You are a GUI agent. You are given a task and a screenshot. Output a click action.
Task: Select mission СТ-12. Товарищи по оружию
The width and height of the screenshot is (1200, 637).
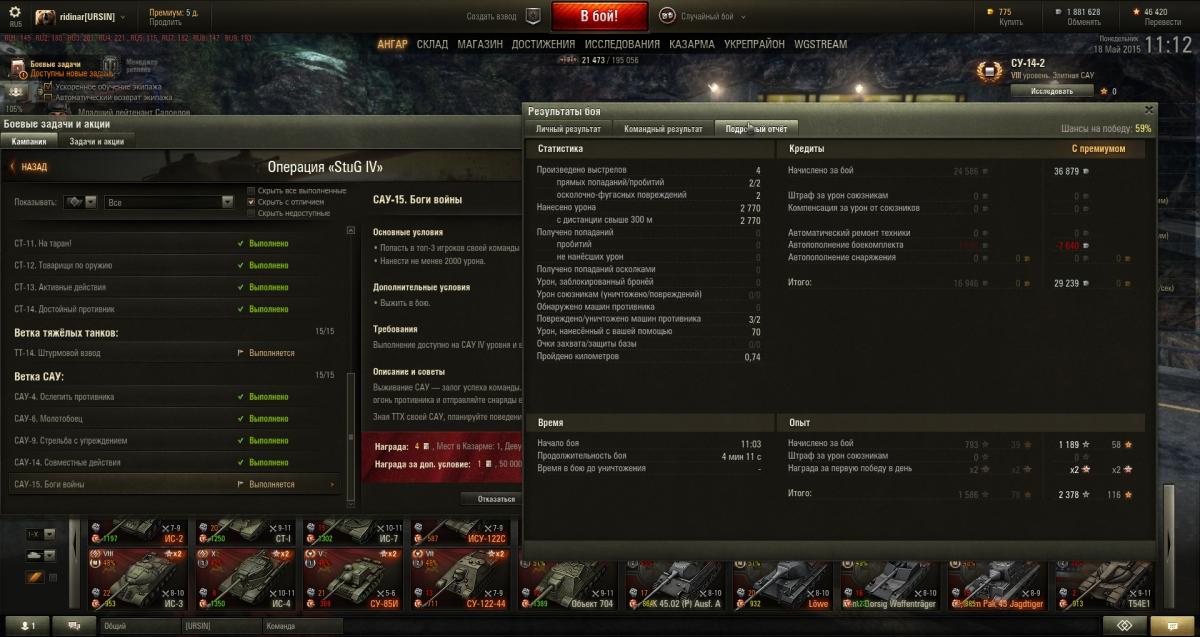[x=175, y=265]
